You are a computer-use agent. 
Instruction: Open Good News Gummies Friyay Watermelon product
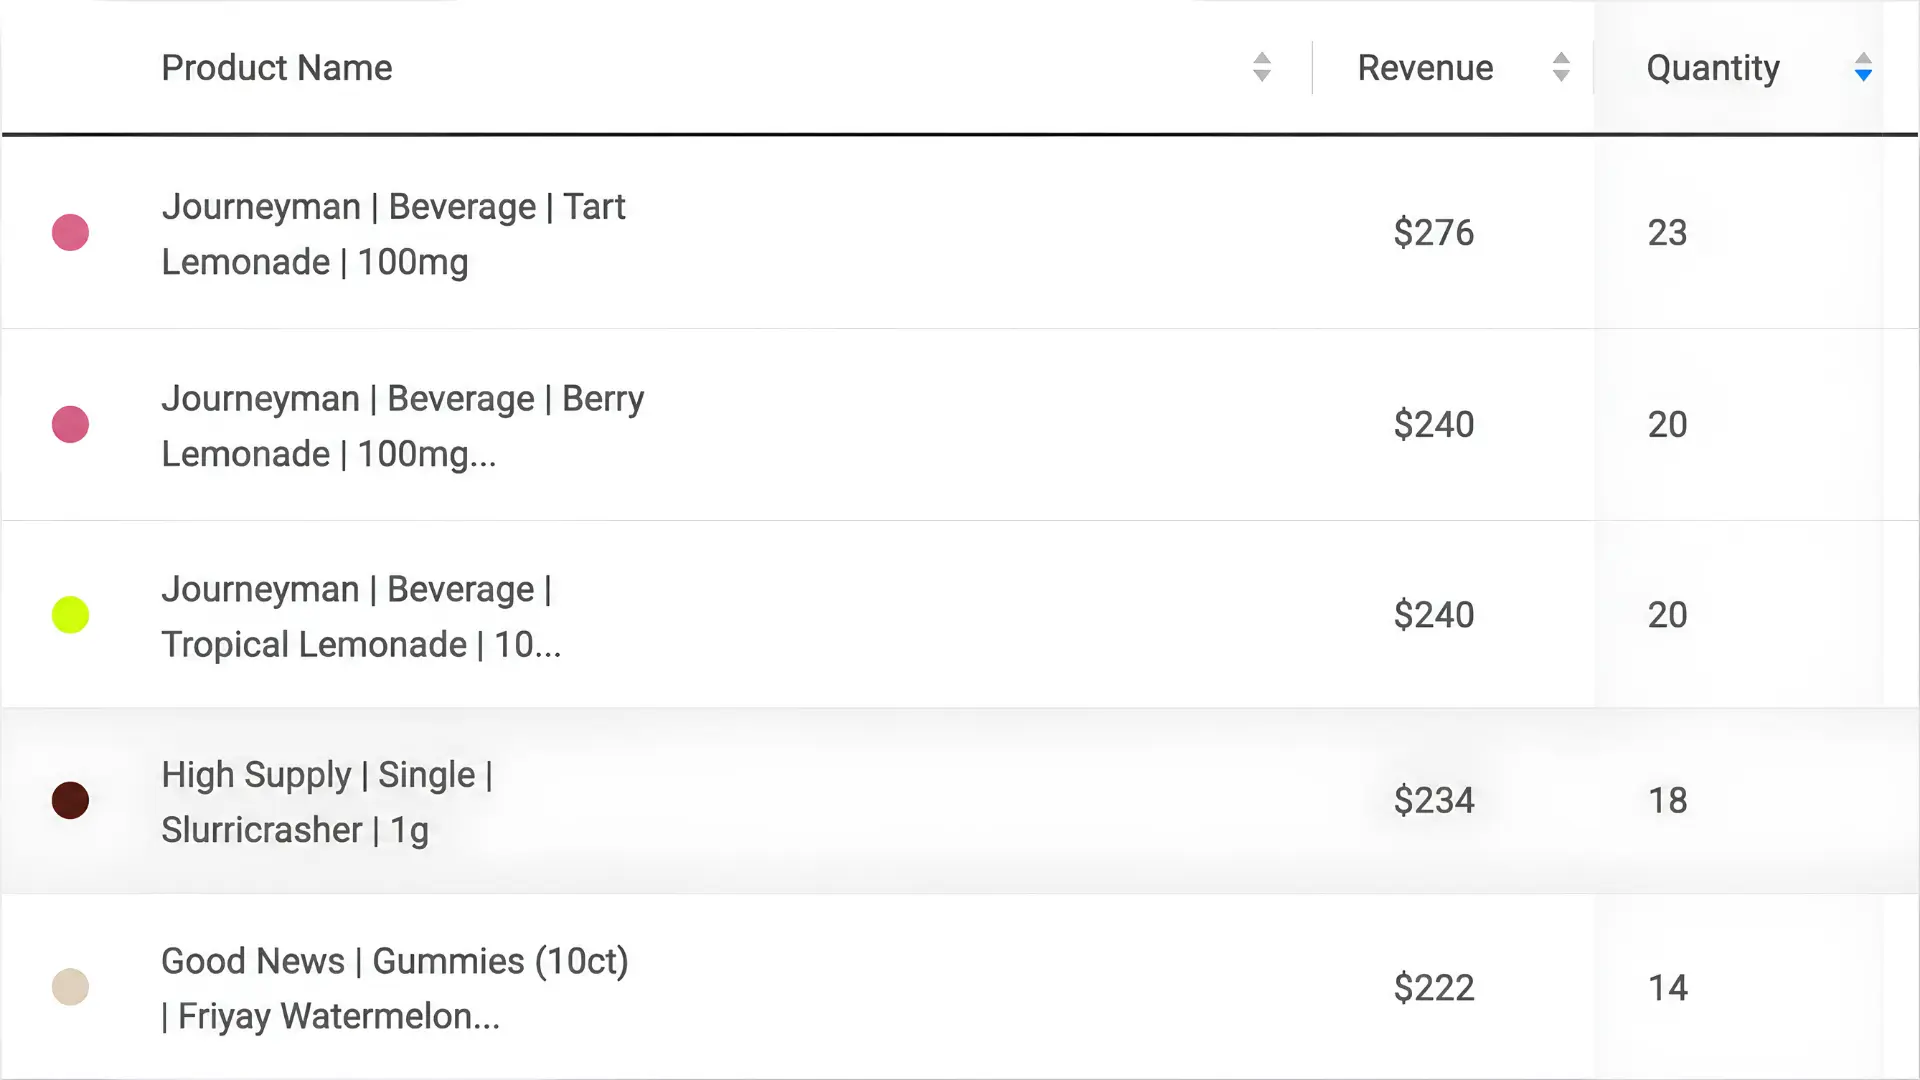coord(395,989)
